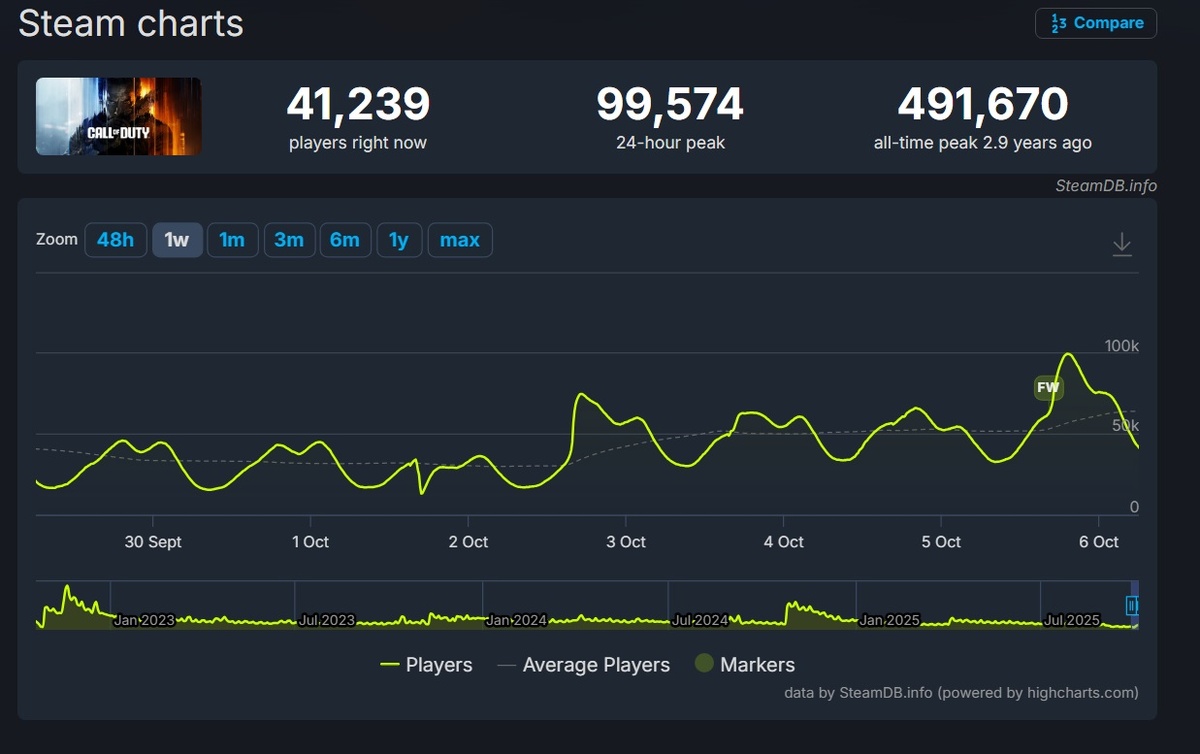This screenshot has height=754, width=1200.
Task: Grab the navigator range handle at right
Action: click(1133, 605)
